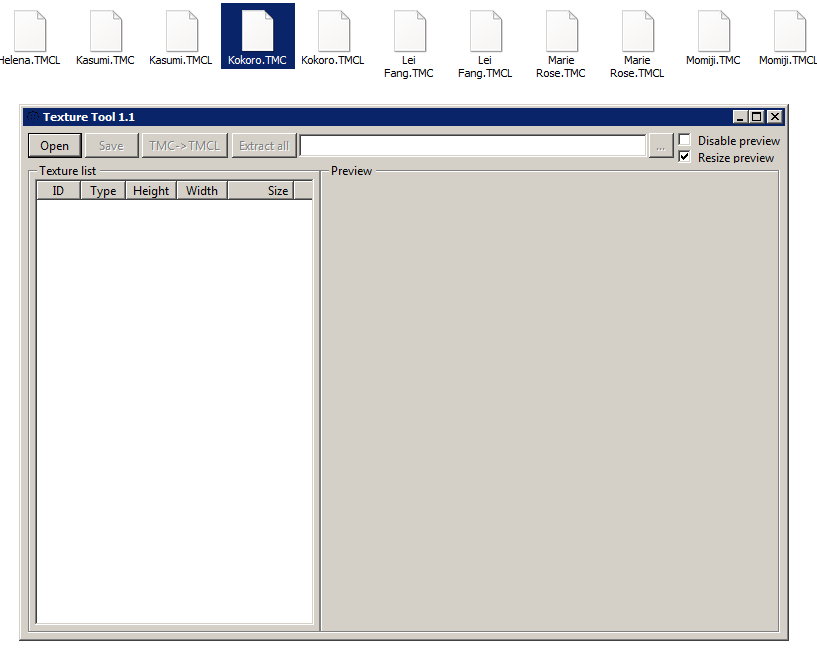Click the file path text field
This screenshot has width=817, height=667.
point(472,146)
